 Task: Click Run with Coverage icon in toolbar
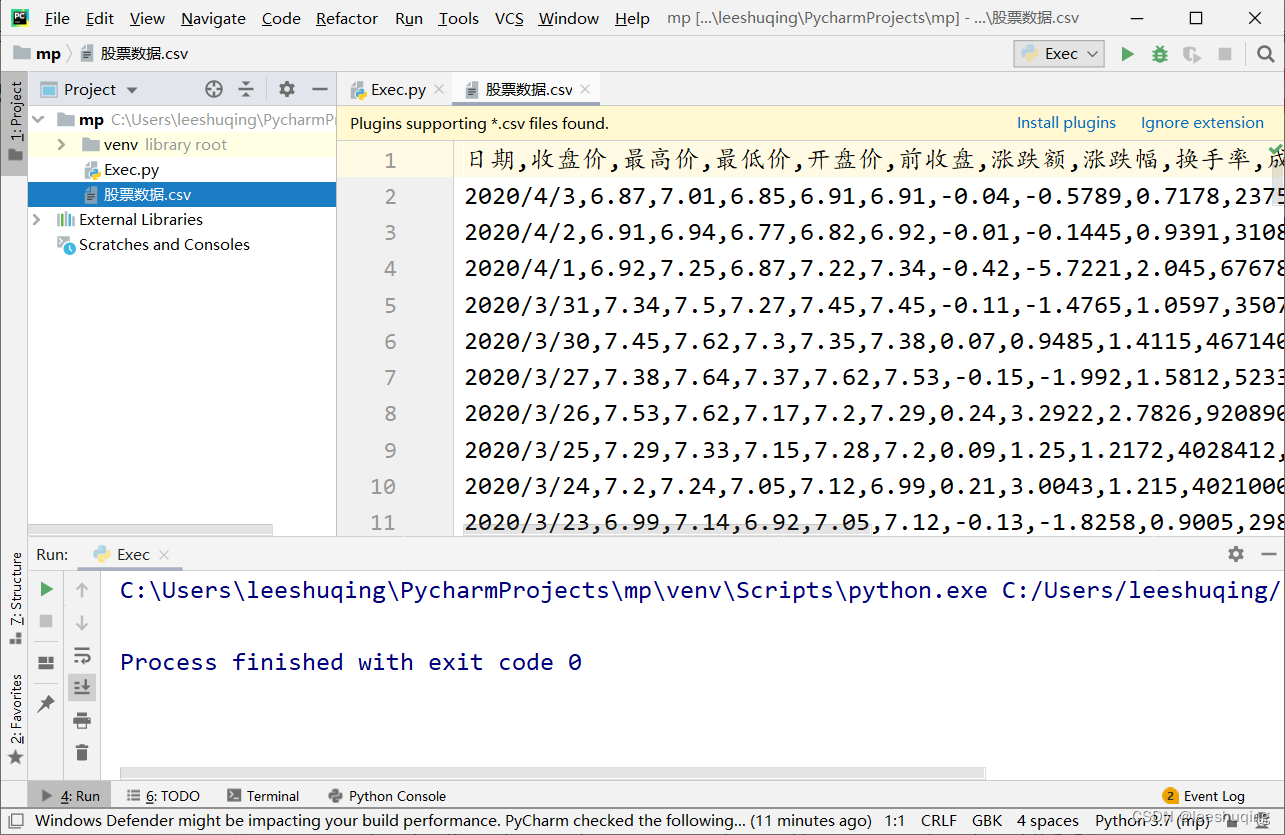click(x=1191, y=54)
